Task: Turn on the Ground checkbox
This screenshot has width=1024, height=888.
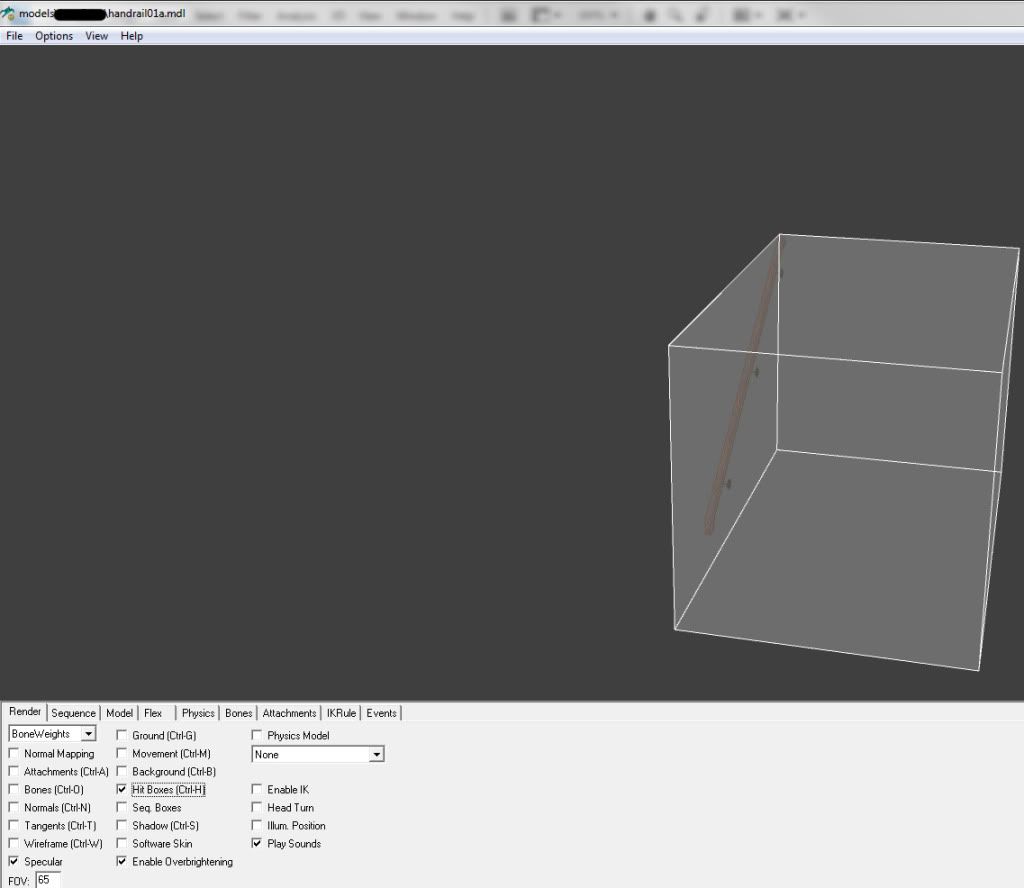Action: pyautogui.click(x=122, y=736)
